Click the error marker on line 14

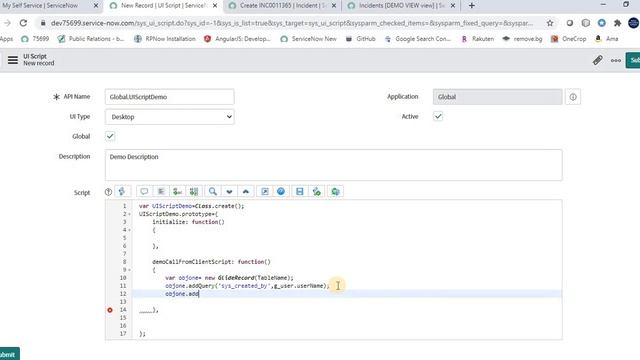(x=110, y=310)
